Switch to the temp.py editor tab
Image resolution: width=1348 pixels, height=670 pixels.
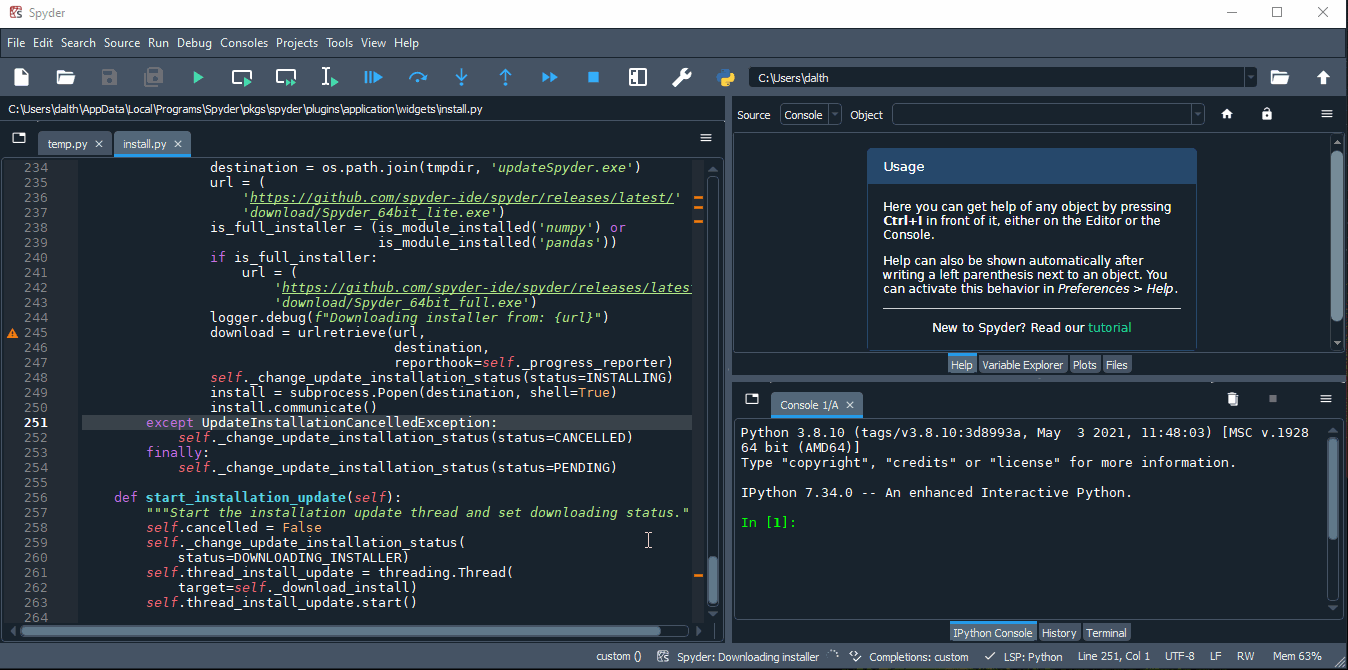(67, 144)
